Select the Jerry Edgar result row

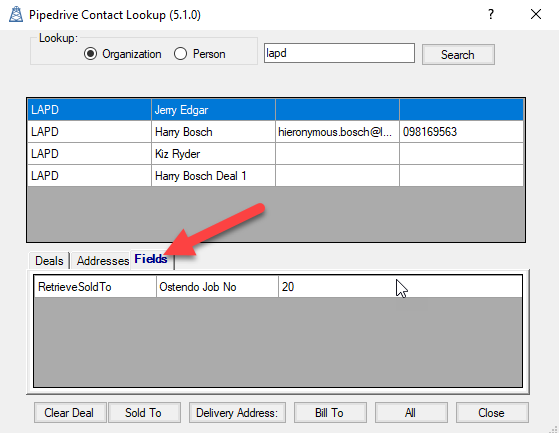[x=276, y=110]
